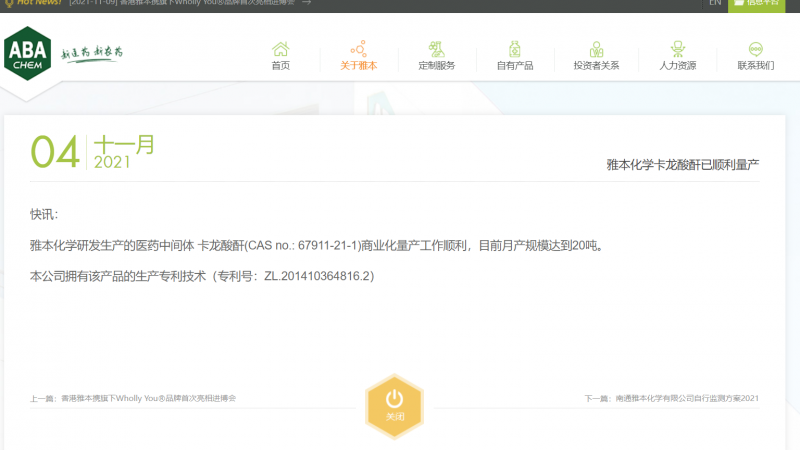Open the Hot News headline dated 2021-11-09
The image size is (800, 450).
(182, 3)
